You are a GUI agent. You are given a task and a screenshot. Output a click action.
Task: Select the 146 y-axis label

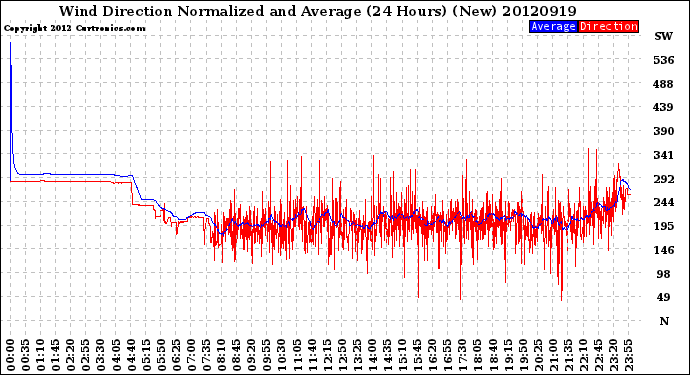pyautogui.click(x=664, y=250)
